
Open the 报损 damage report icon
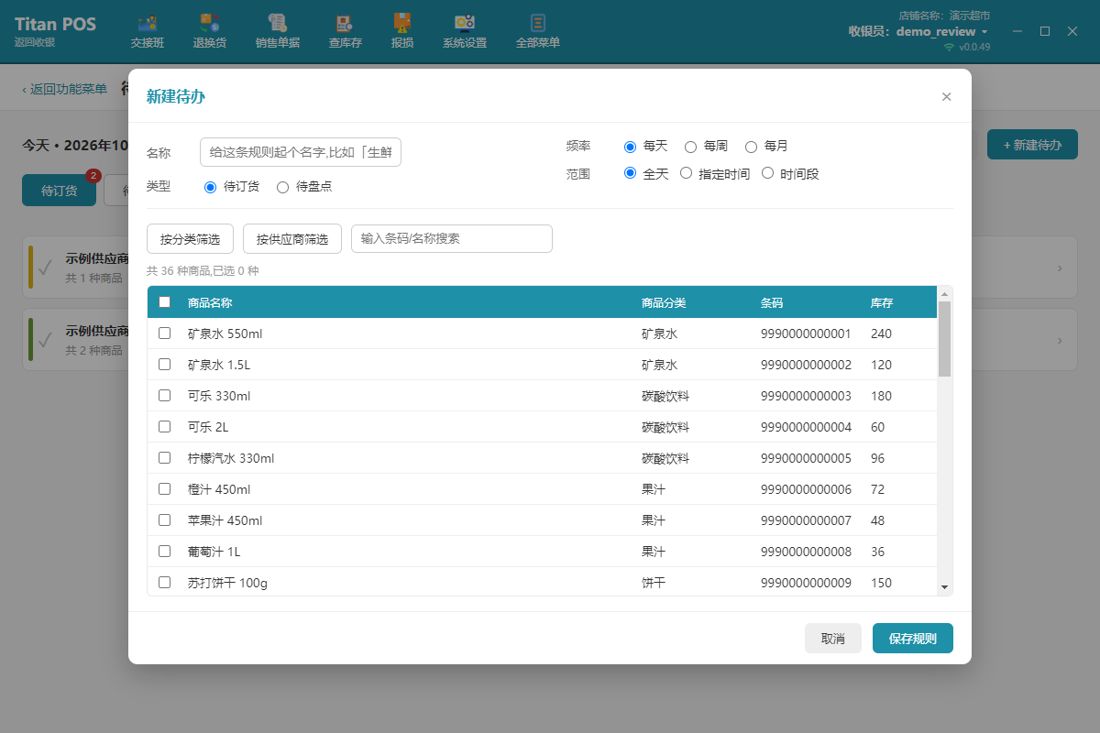[402, 32]
